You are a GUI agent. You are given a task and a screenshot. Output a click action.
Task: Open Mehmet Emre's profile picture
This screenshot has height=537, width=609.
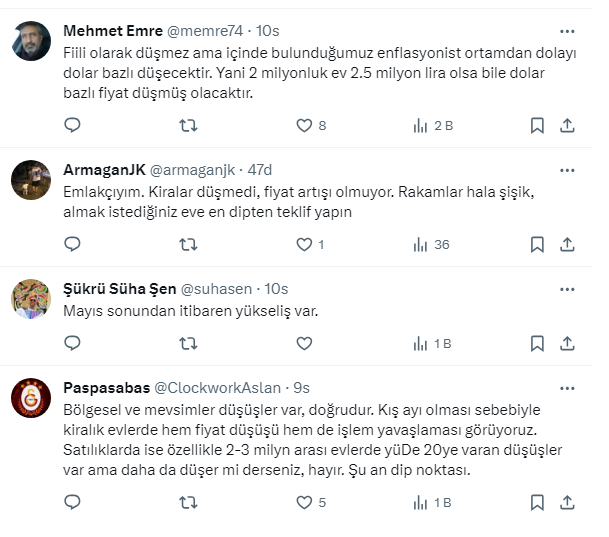click(31, 42)
